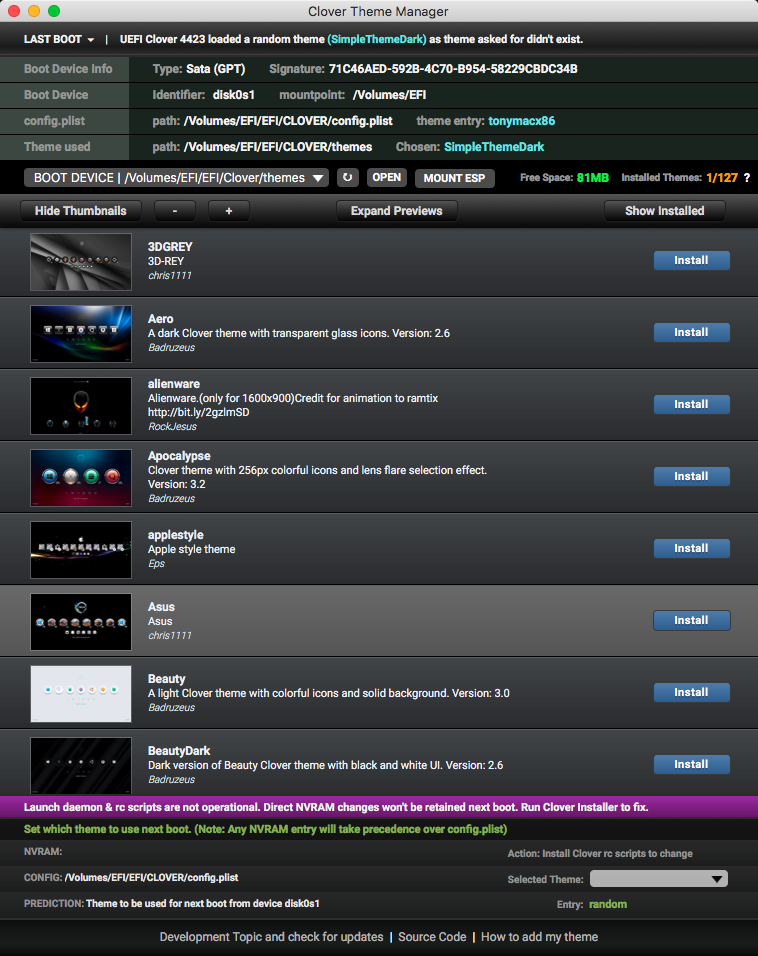Click the Eps author name
Viewport: 758px width, 956px height.
(x=156, y=563)
